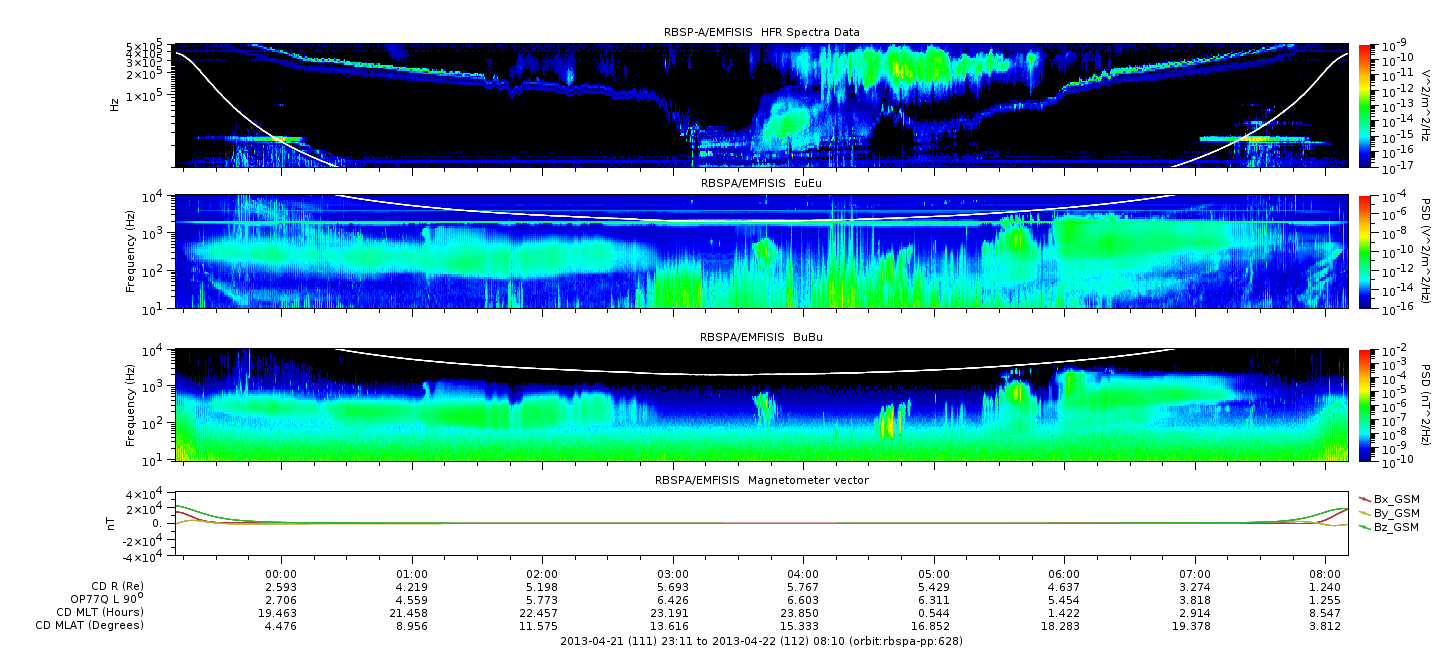Screen dimensions: 1447x658
Task: Click the RBSPA/EMFISIS BuBu panel title
Action: click(x=761, y=338)
